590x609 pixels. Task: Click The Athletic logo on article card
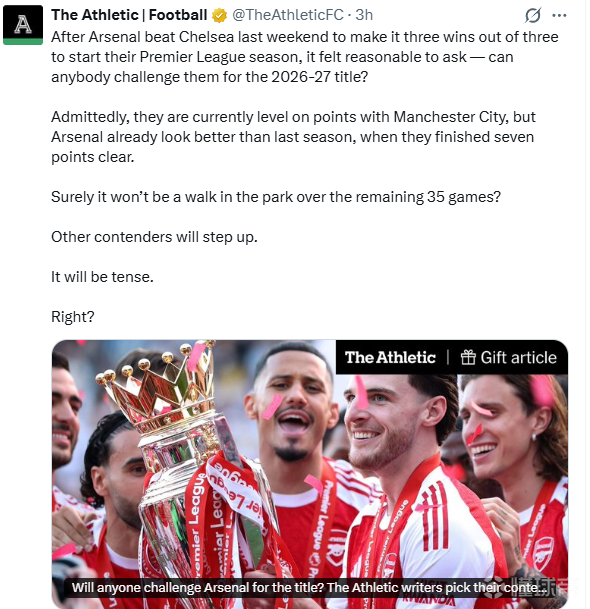point(390,357)
